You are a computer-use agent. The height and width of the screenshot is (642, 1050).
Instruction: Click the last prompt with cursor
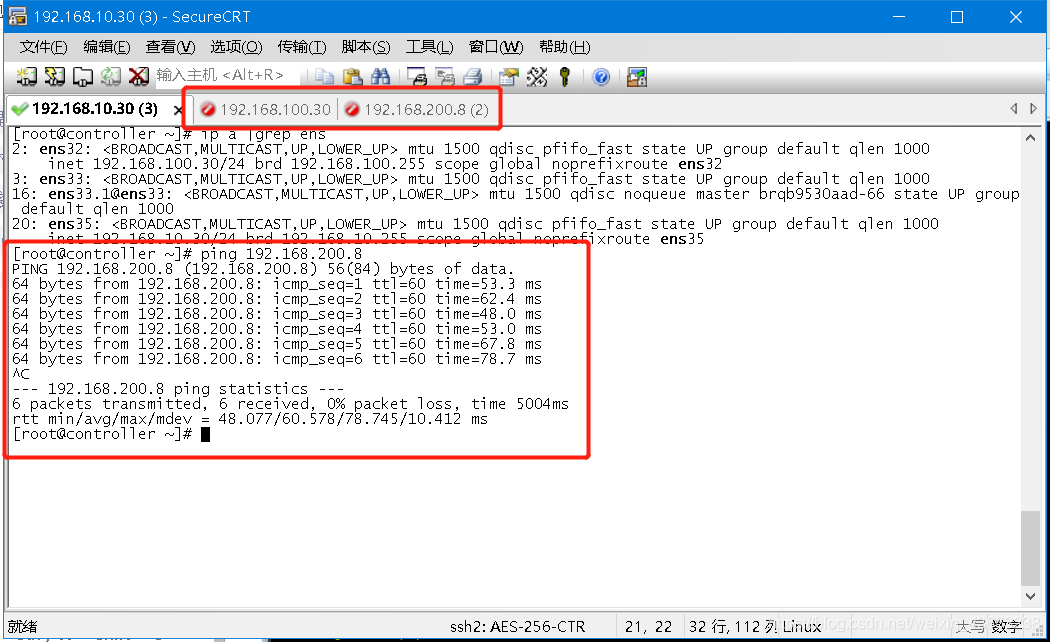(111, 434)
